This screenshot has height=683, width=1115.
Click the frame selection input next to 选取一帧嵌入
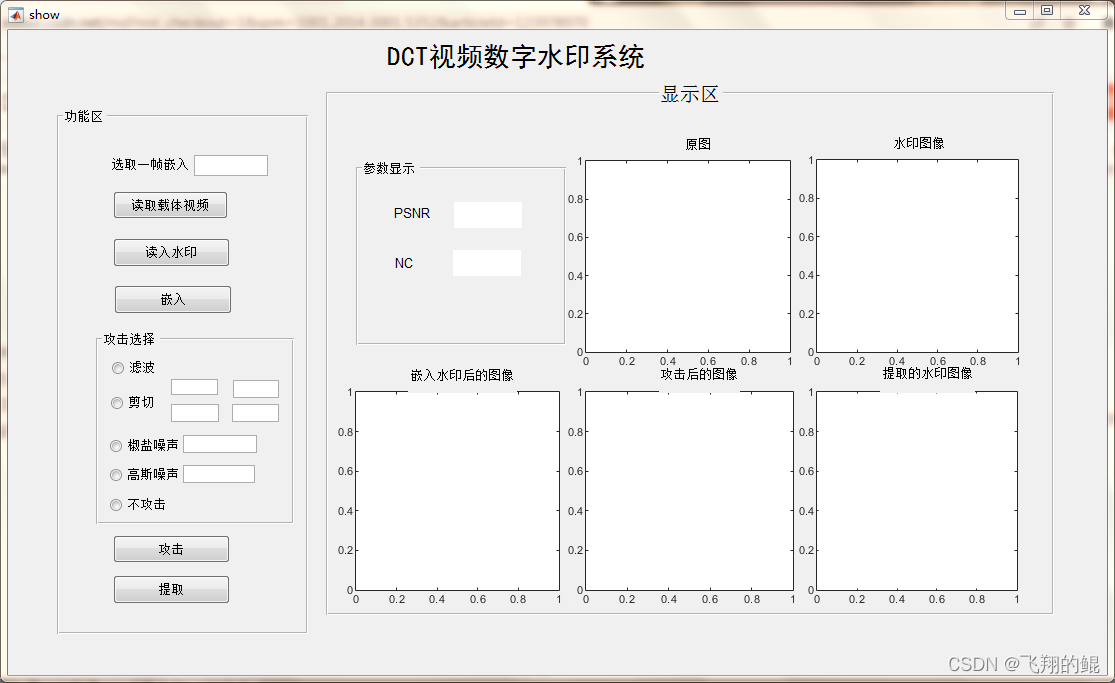231,164
